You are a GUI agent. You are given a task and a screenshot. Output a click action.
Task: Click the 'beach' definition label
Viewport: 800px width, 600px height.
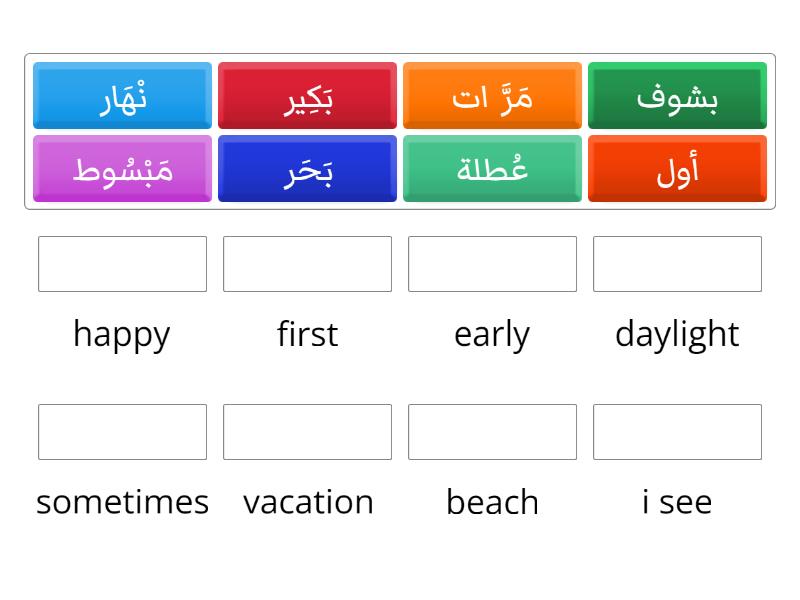point(492,501)
